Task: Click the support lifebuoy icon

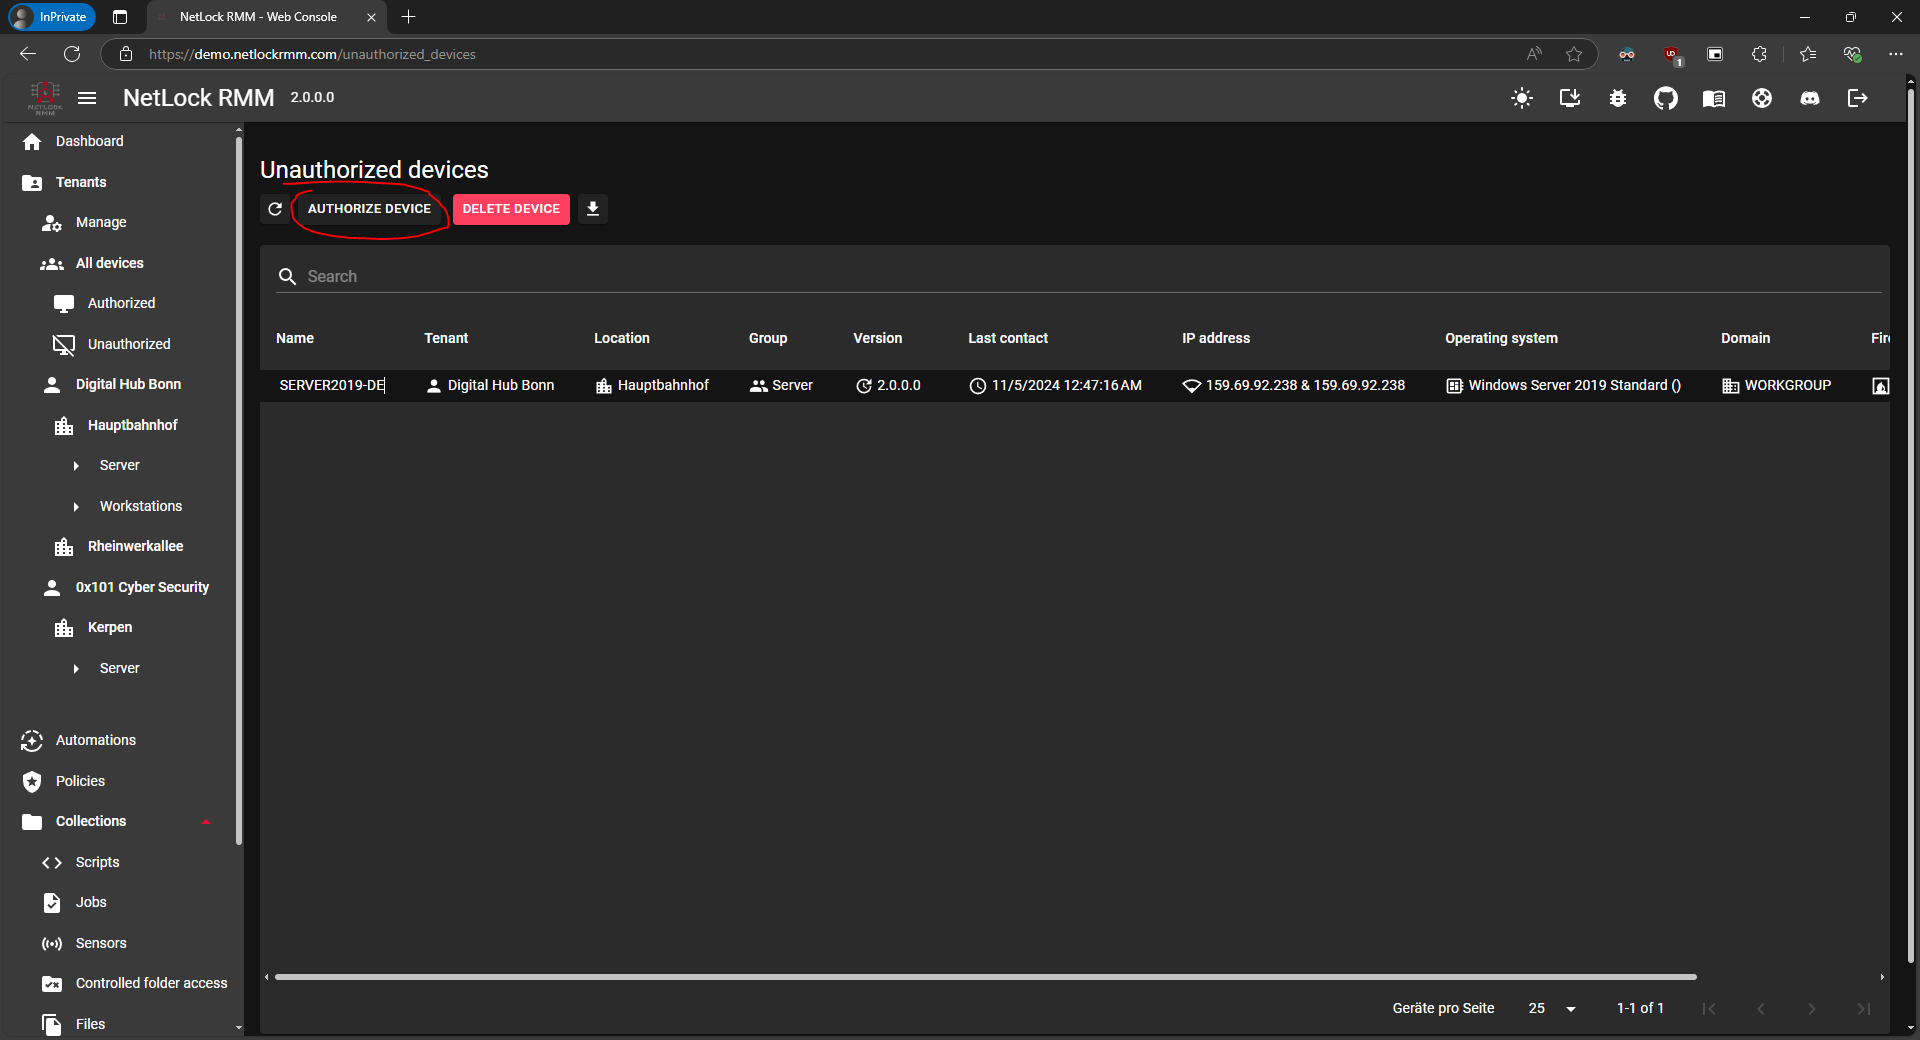Action: click(x=1762, y=98)
